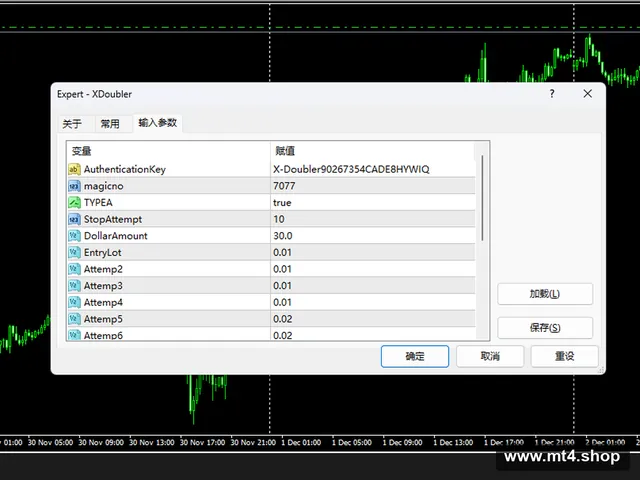Select the magicno value 7077
This screenshot has width=640, height=480.
tap(284, 186)
